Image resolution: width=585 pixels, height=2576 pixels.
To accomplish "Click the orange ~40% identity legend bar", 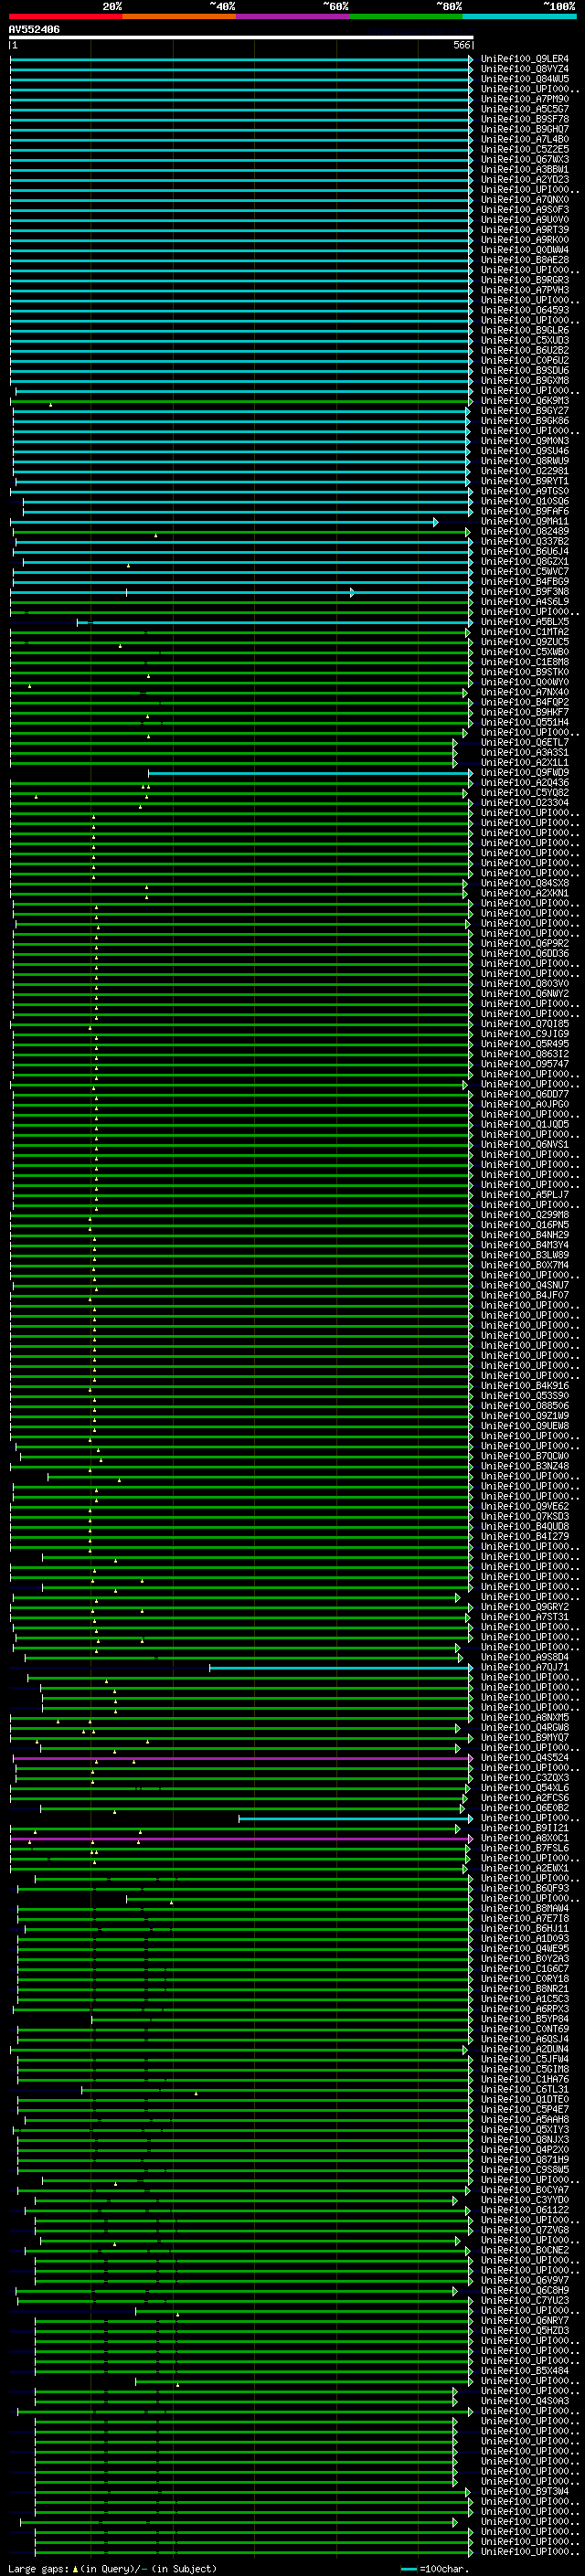I will coord(179,16).
